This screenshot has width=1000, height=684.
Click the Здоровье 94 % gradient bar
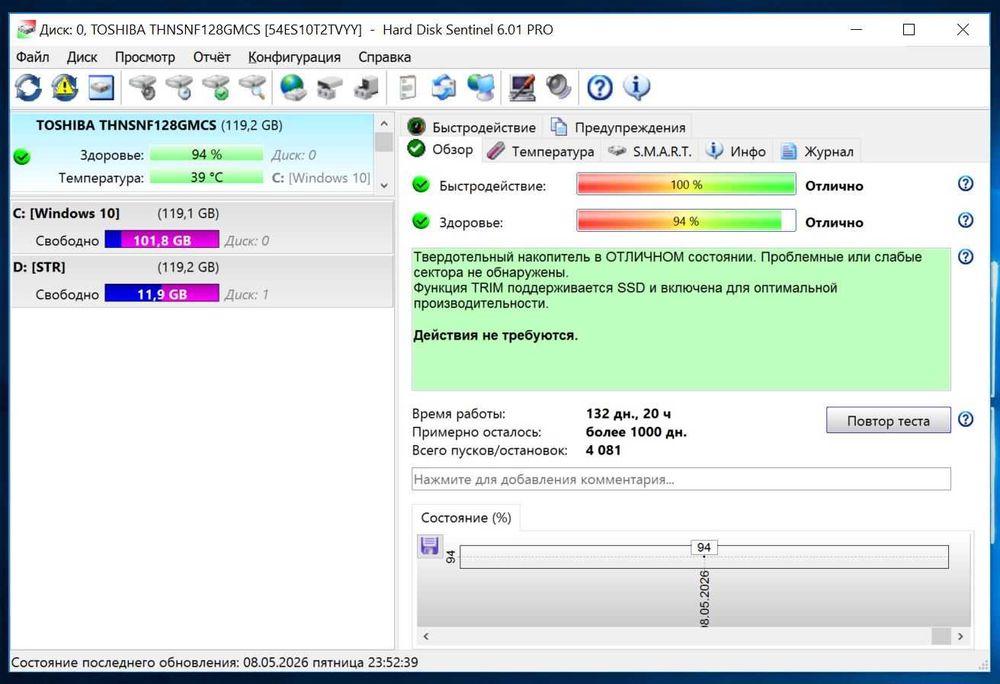click(686, 221)
